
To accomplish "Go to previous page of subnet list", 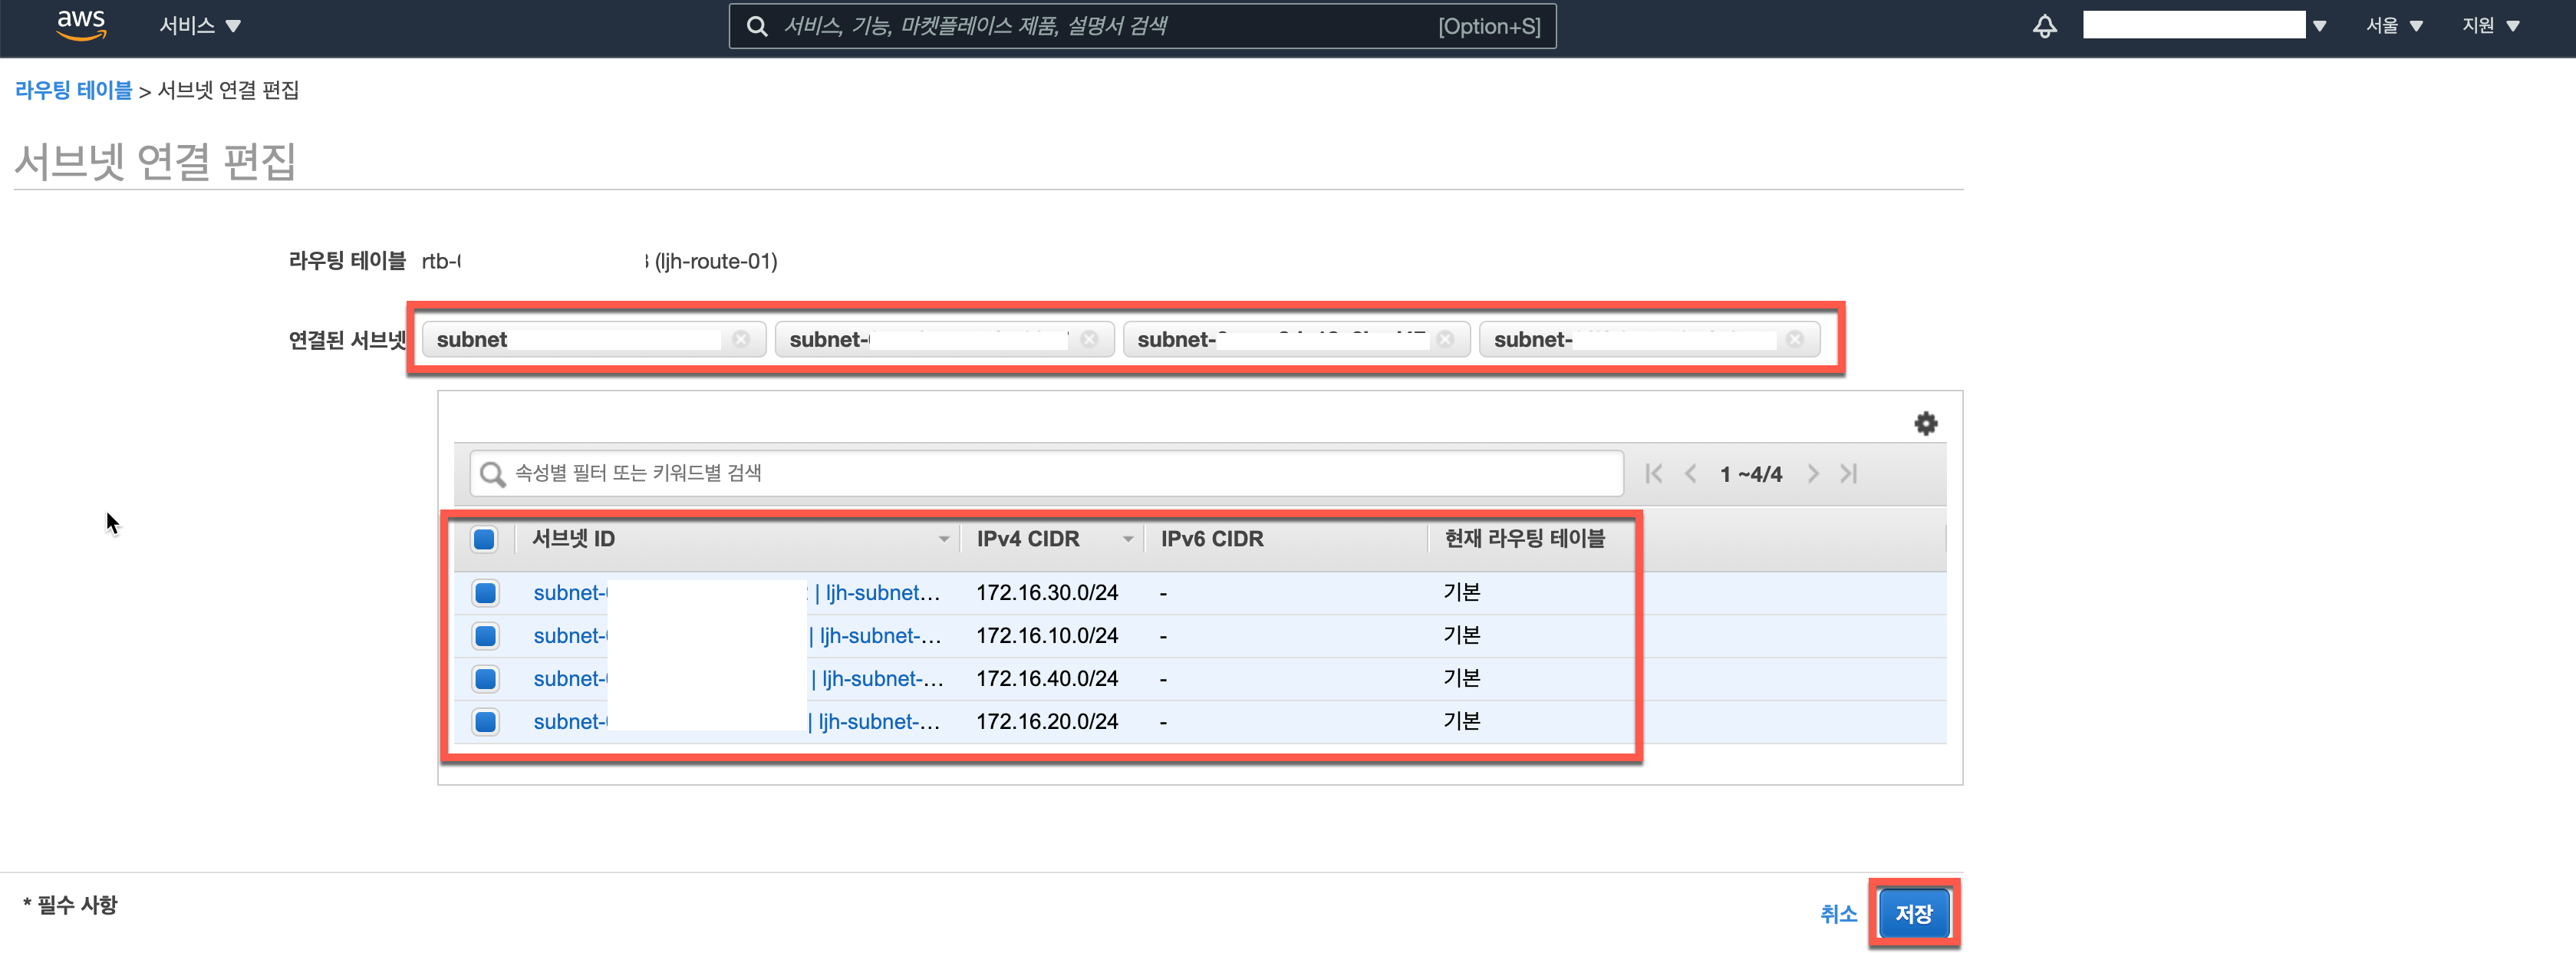I will pos(1690,473).
